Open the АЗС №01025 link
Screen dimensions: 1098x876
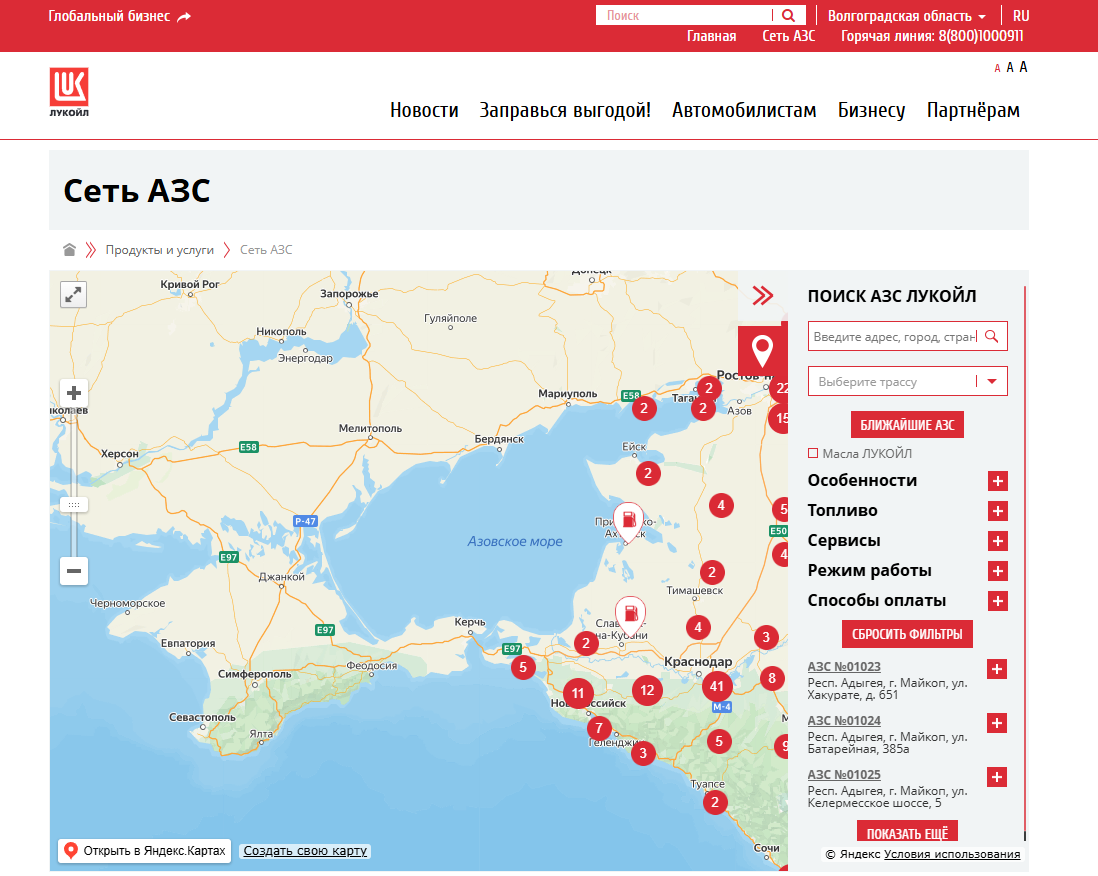click(x=844, y=775)
